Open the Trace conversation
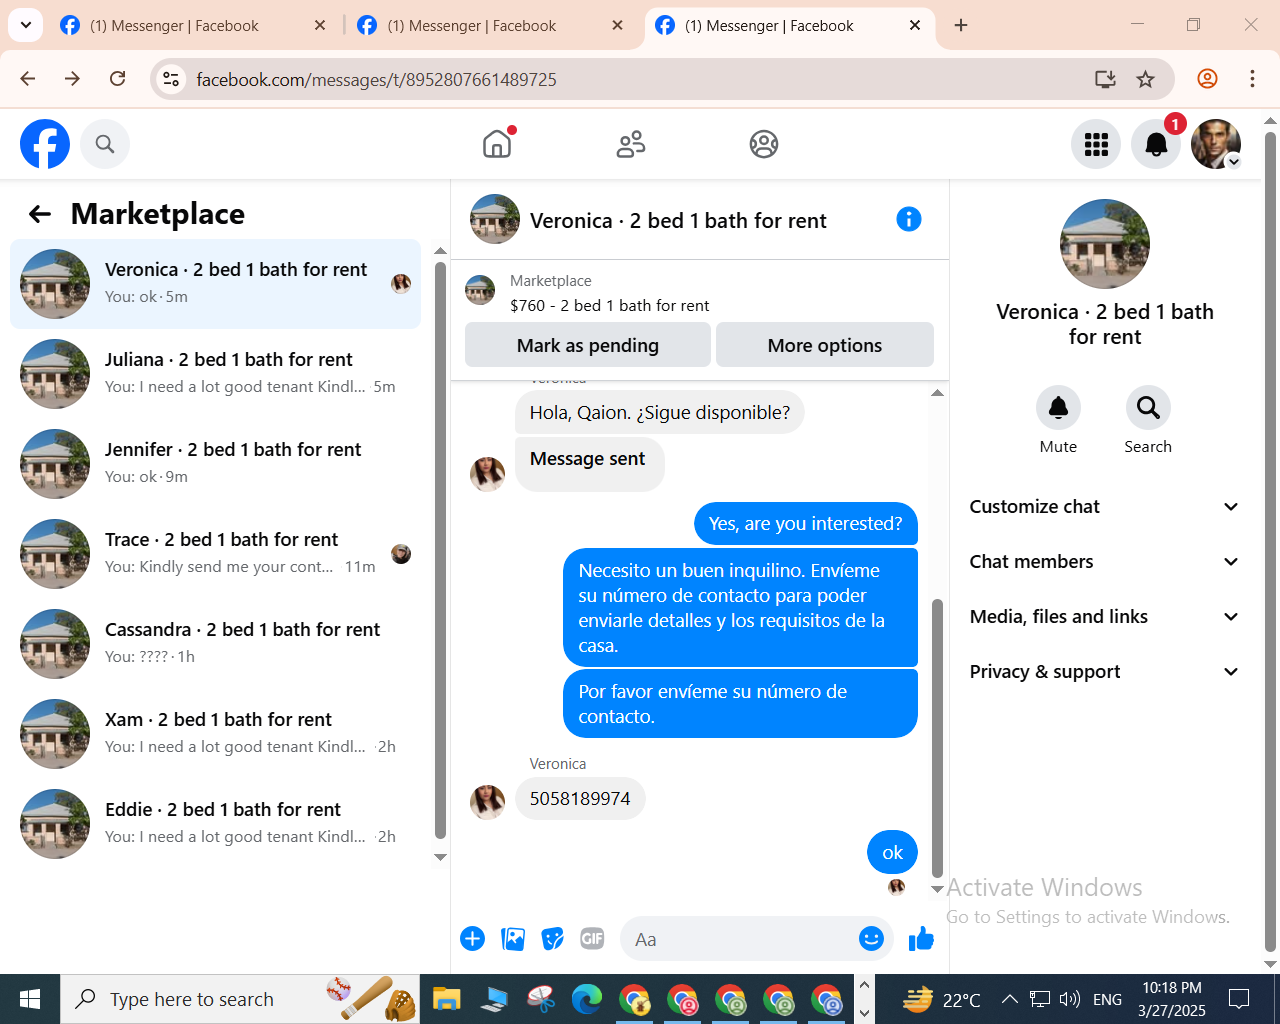The image size is (1280, 1024). (215, 554)
